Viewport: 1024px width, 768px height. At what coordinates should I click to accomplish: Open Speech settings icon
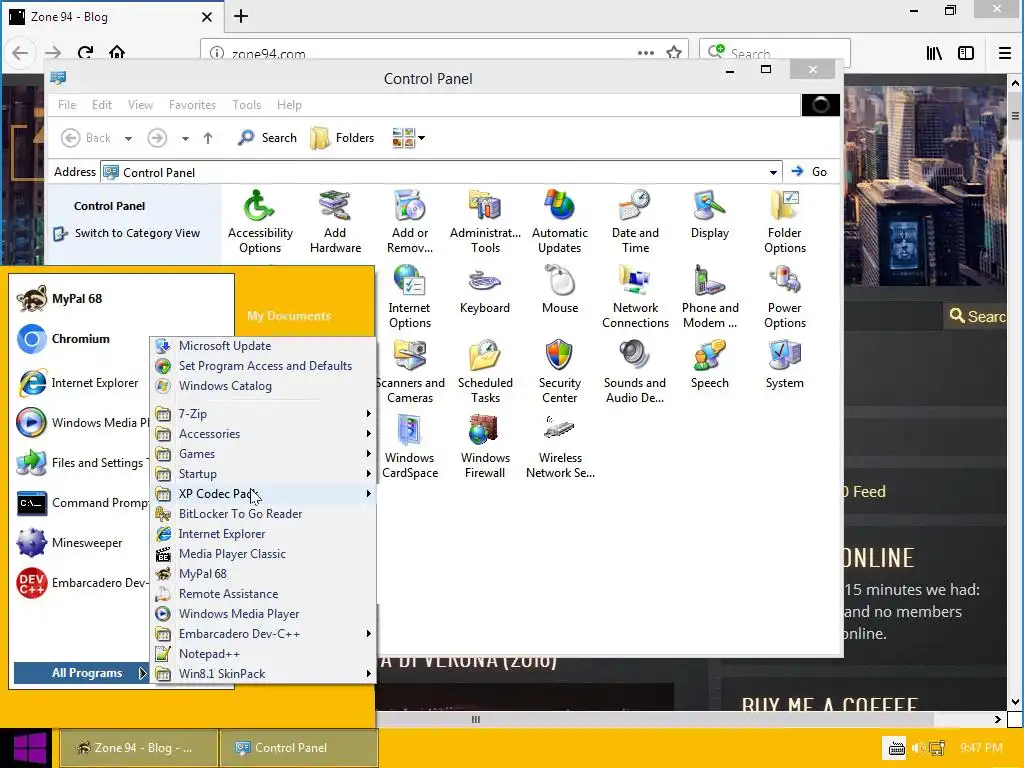(x=710, y=366)
